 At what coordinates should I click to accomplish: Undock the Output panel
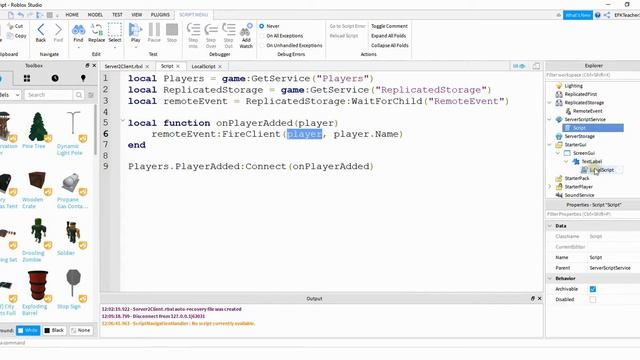533,299
